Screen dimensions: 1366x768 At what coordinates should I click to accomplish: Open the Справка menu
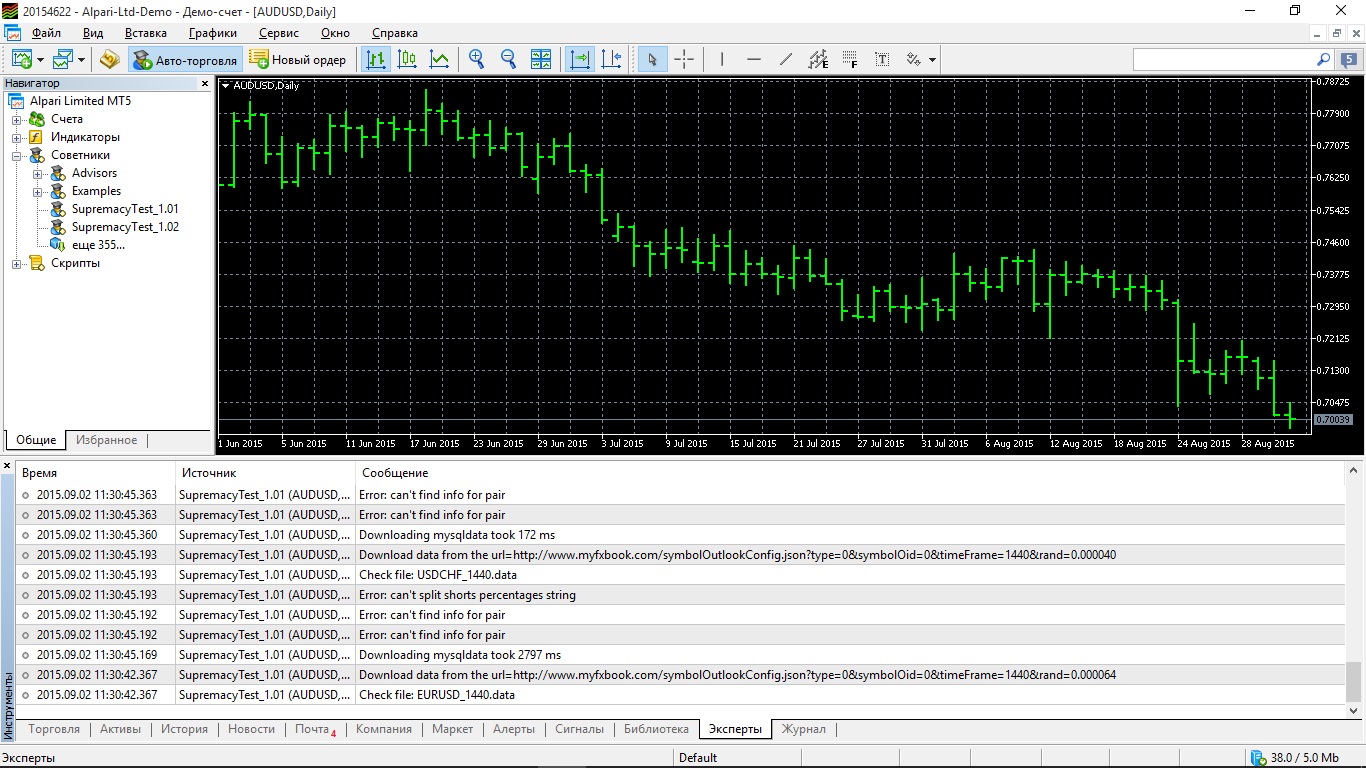pos(394,33)
